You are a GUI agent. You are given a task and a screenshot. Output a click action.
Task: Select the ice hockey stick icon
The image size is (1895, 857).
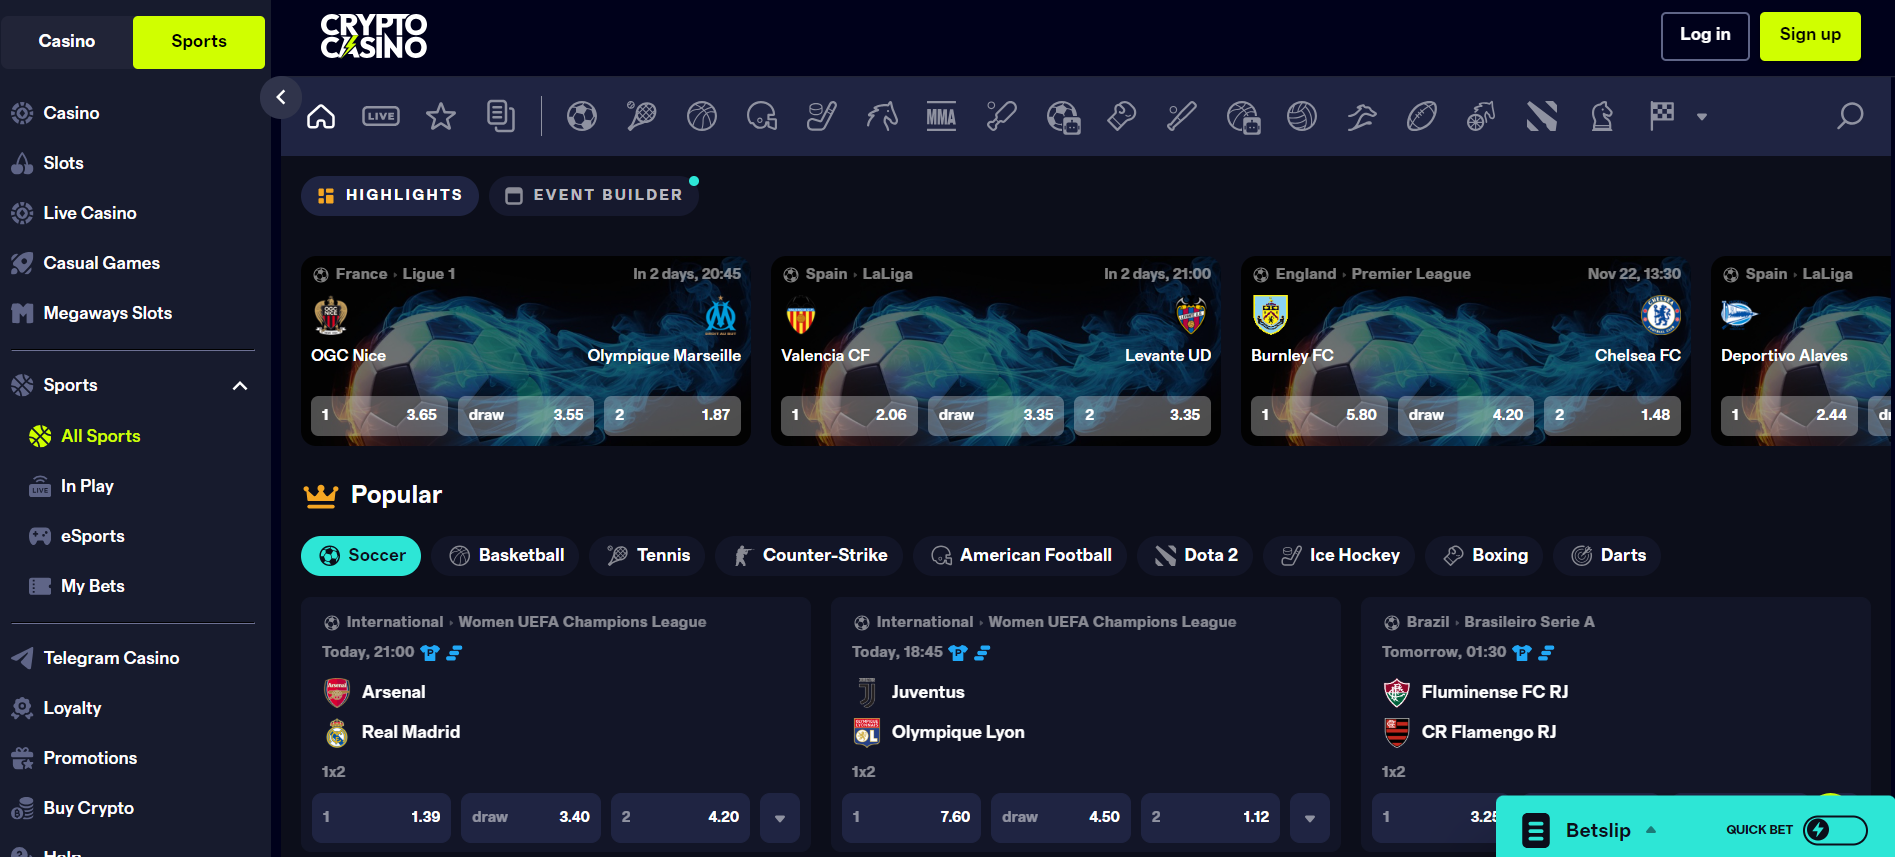(x=822, y=116)
